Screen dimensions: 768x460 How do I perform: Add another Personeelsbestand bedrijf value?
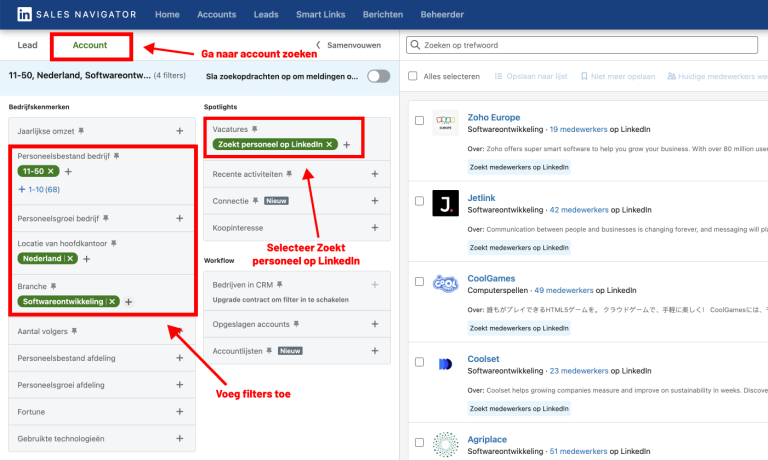pos(68,171)
